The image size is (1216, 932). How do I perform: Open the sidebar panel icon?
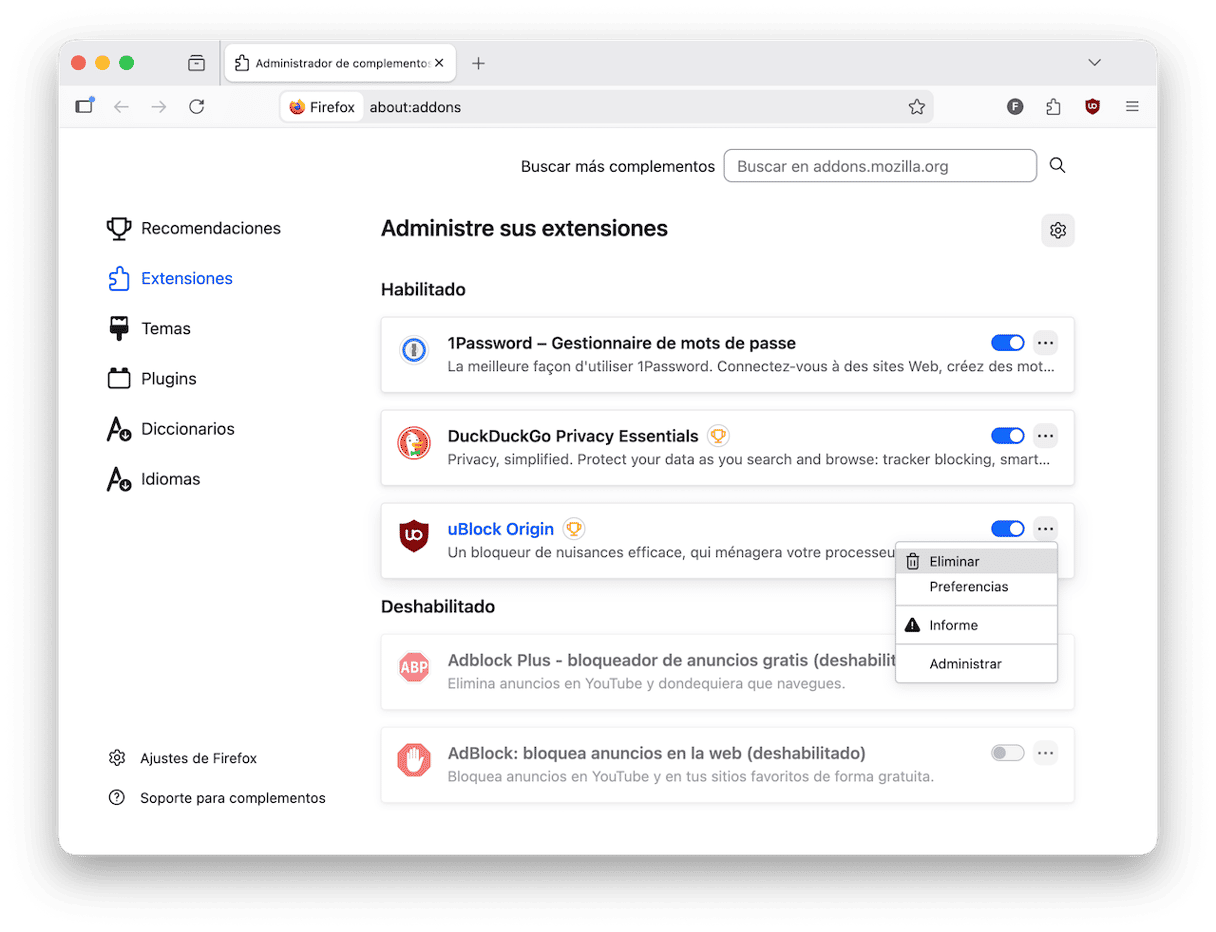[x=84, y=107]
